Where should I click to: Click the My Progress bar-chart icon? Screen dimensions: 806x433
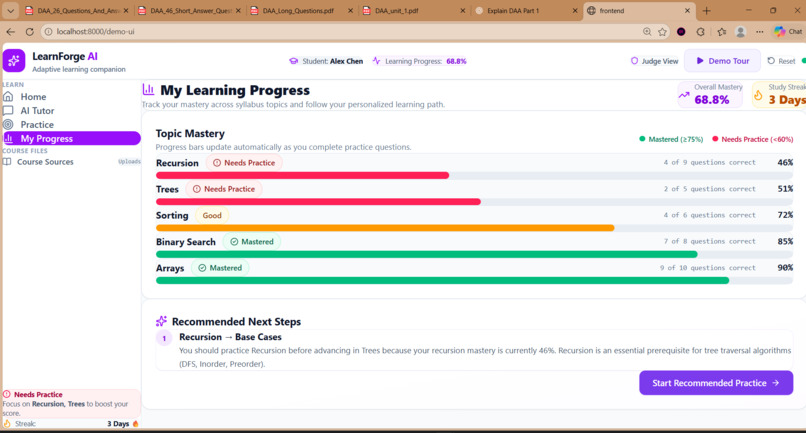pyautogui.click(x=8, y=138)
